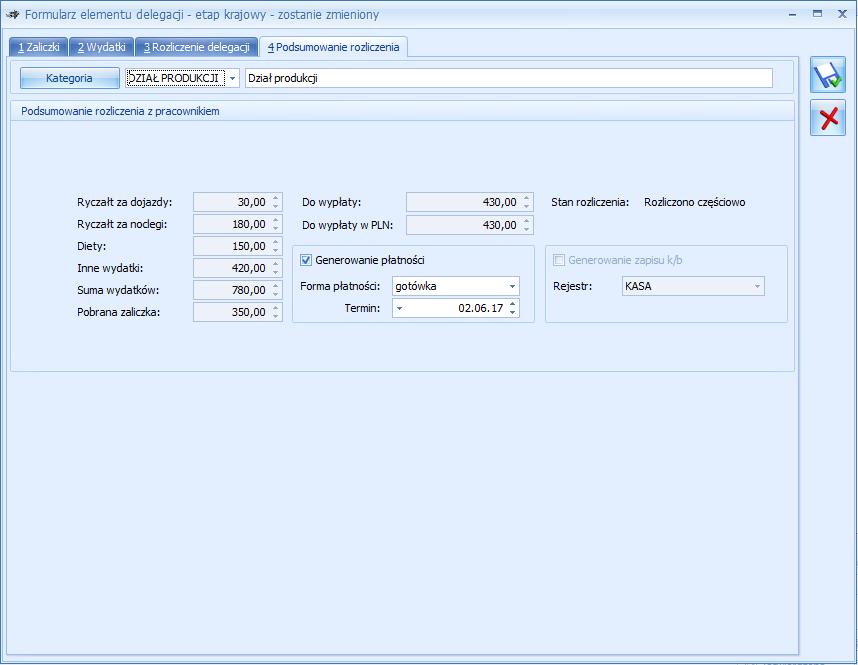This screenshot has height=665, width=858.
Task: Click the Stan rozliczenia label
Action: (x=590, y=202)
